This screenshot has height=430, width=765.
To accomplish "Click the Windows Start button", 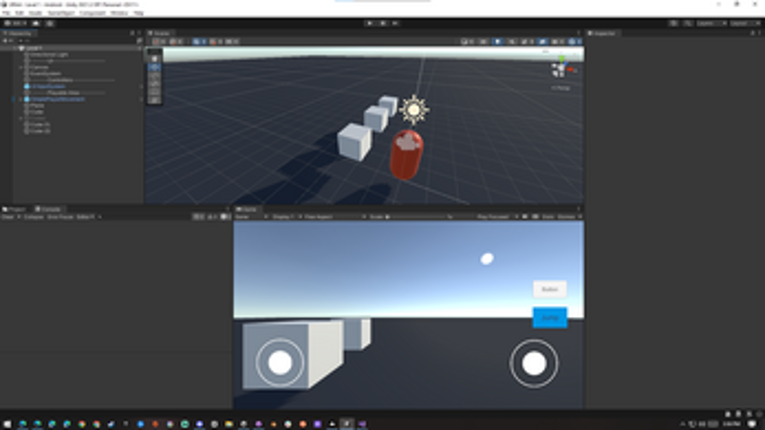I will pos(7,424).
